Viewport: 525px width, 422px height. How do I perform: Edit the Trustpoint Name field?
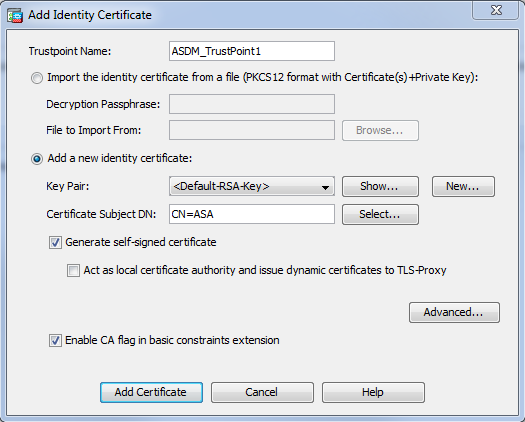(252, 51)
